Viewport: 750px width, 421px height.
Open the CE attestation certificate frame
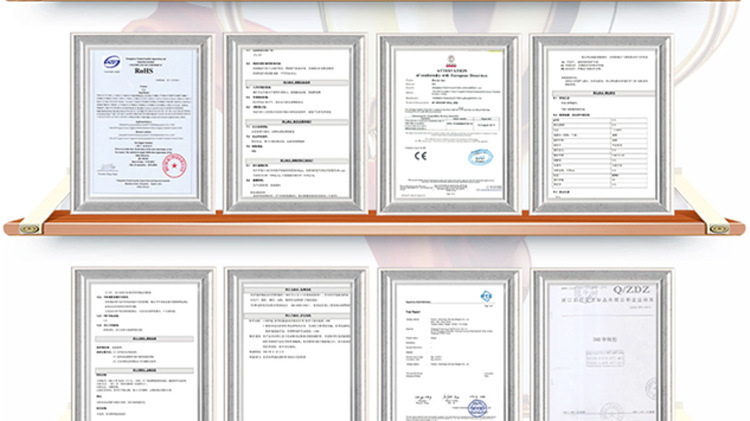click(x=449, y=123)
